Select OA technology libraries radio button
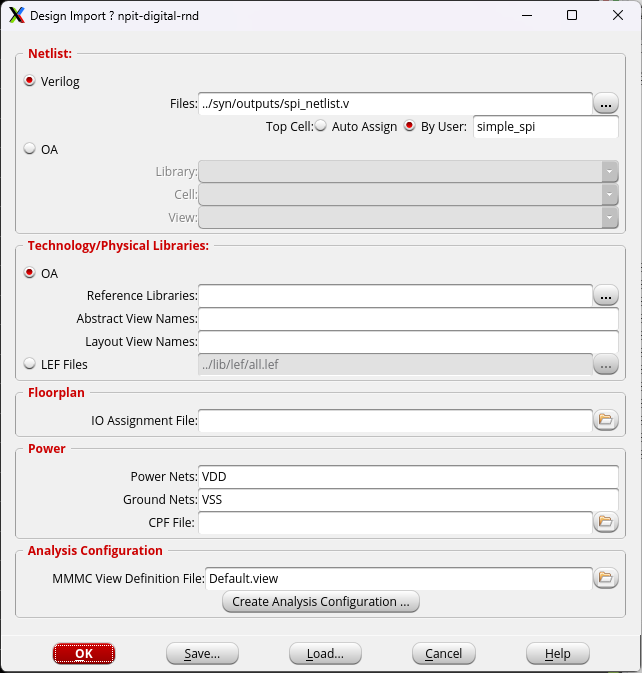 30,273
